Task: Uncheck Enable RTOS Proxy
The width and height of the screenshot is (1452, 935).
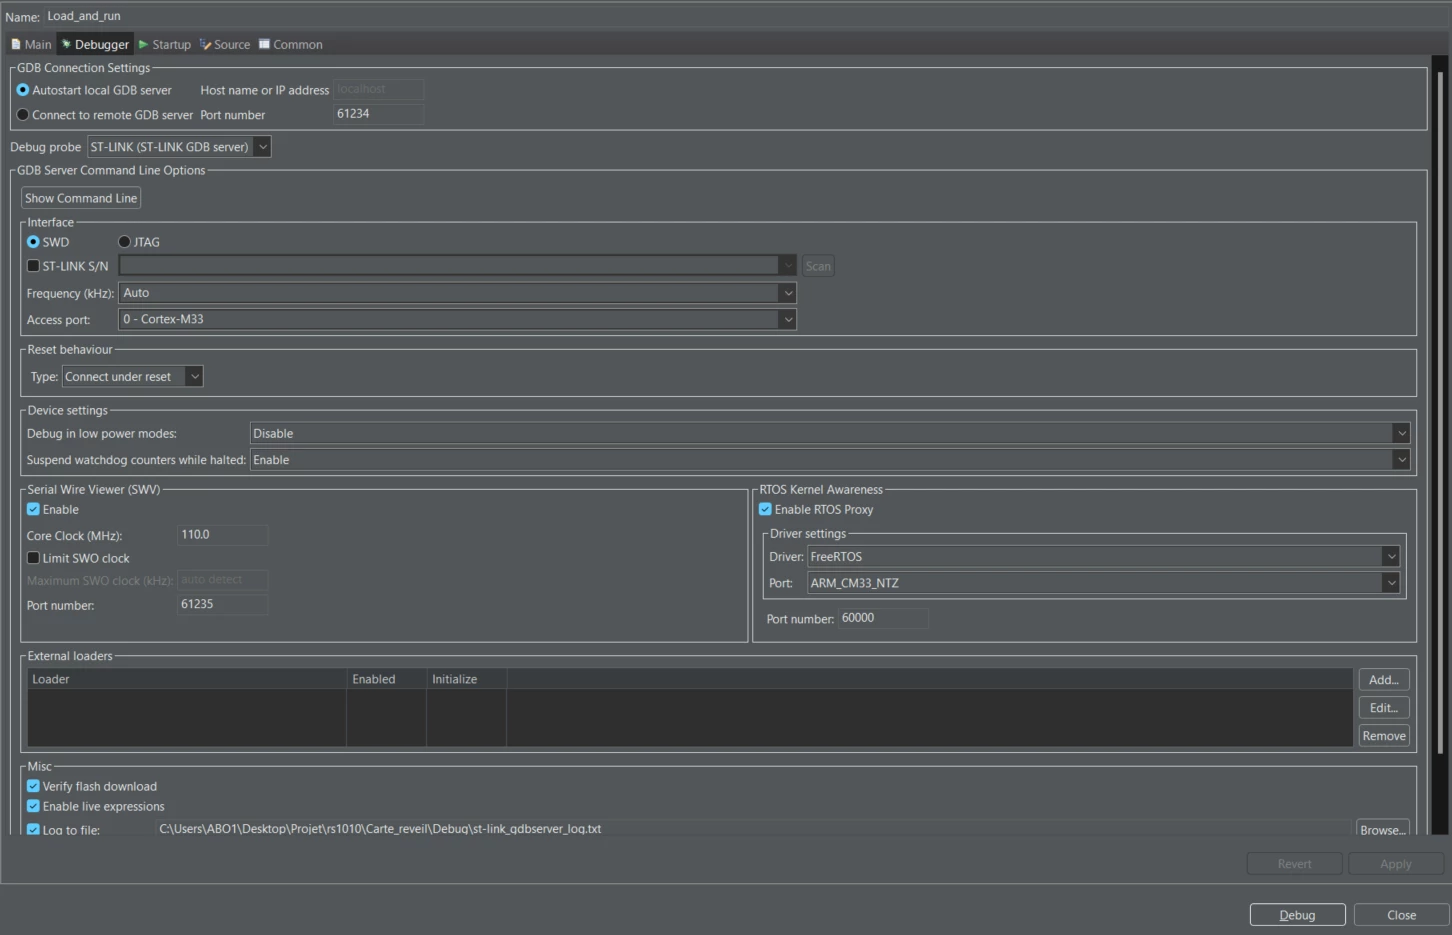Action: [765, 509]
